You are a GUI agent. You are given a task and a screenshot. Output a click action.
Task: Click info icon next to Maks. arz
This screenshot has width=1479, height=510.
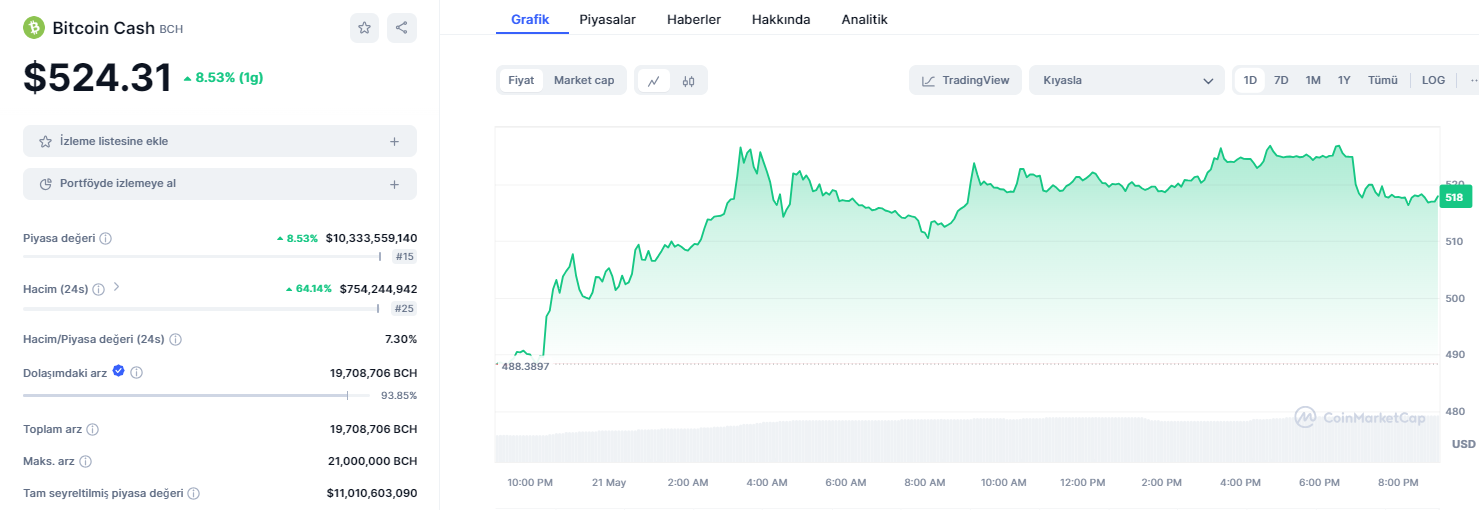[x=86, y=462]
